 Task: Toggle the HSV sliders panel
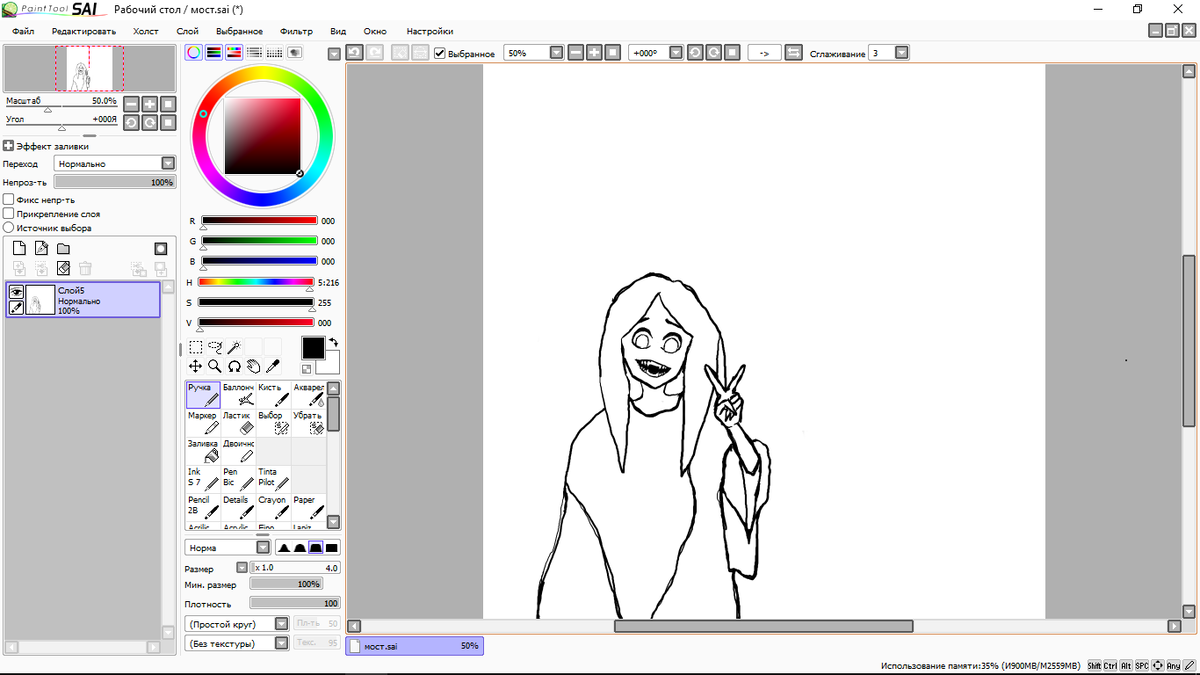click(x=234, y=52)
